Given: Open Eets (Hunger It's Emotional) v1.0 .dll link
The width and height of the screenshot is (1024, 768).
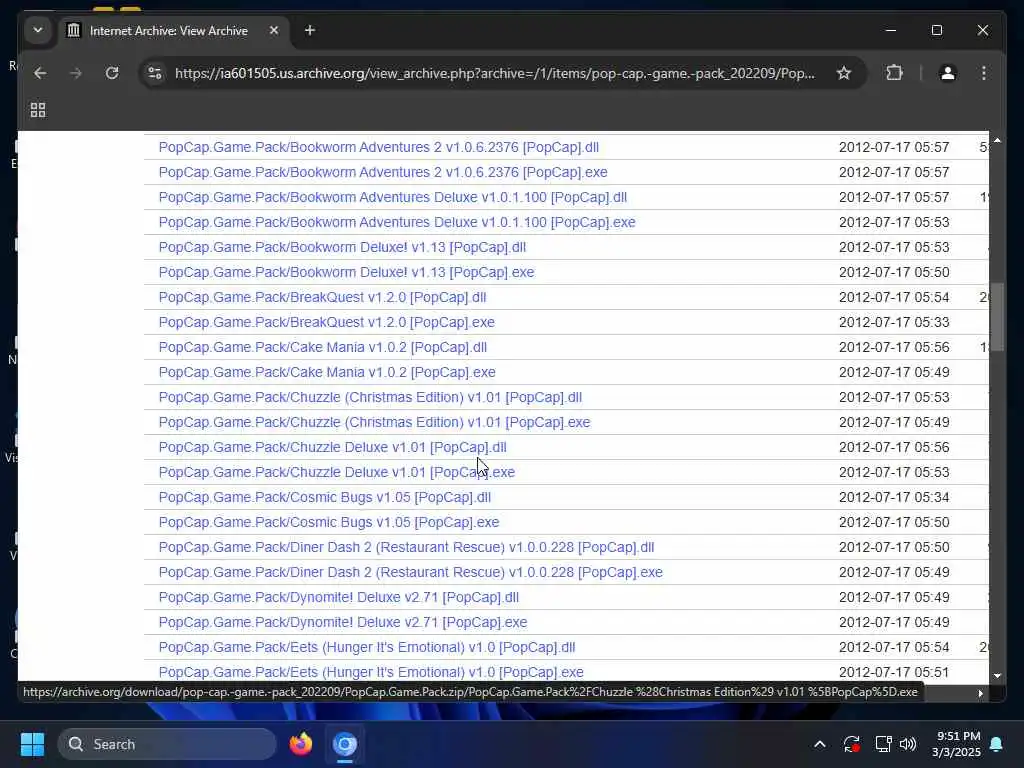Looking at the screenshot, I should [x=367, y=648].
